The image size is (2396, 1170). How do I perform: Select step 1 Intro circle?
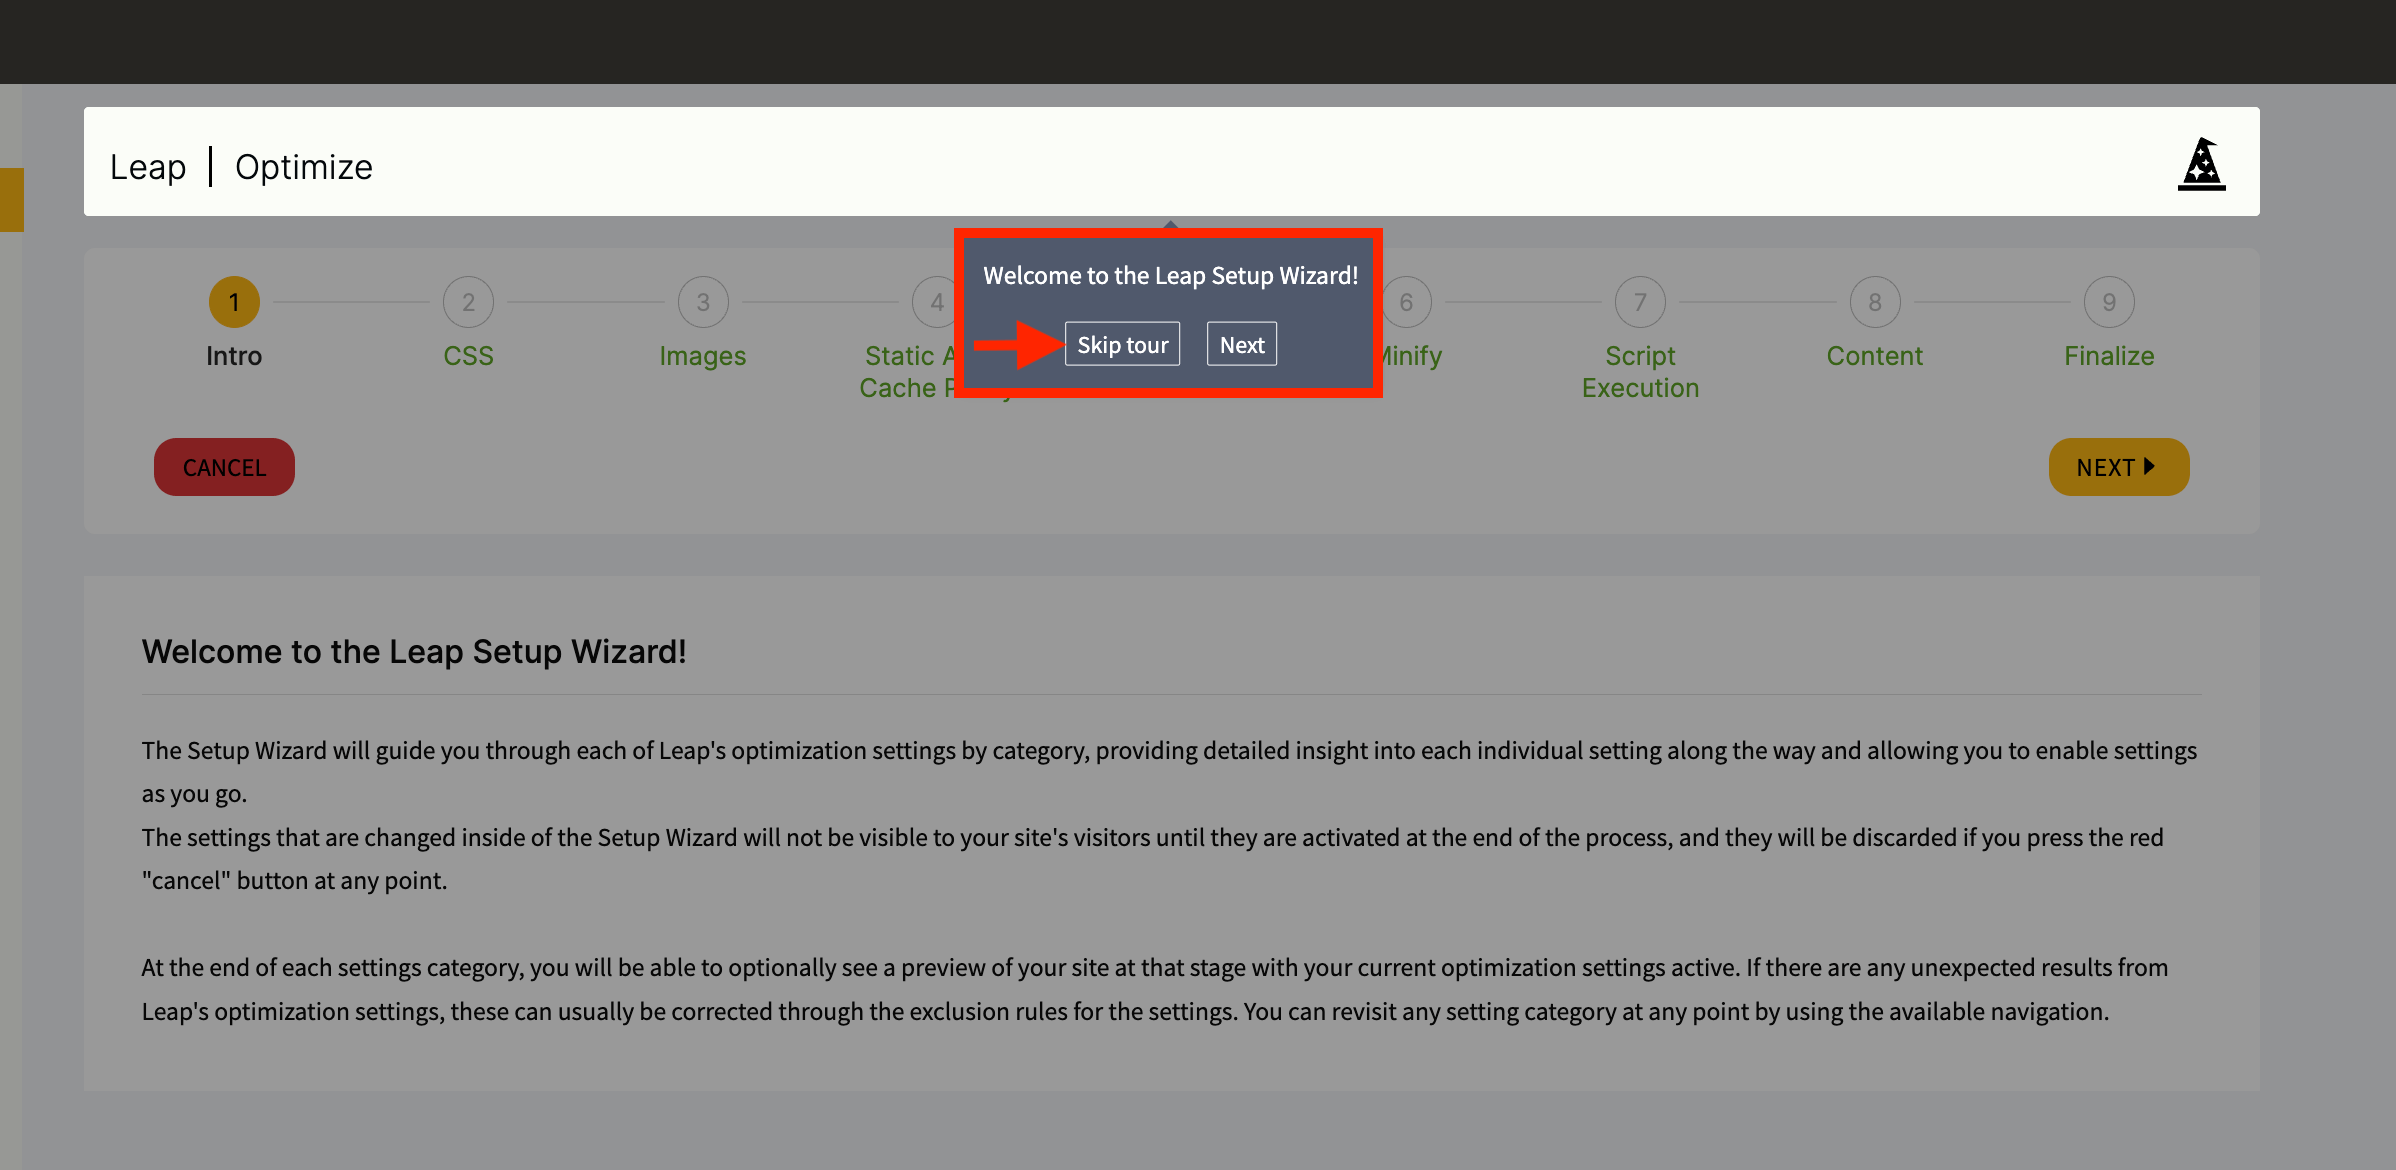(x=234, y=302)
